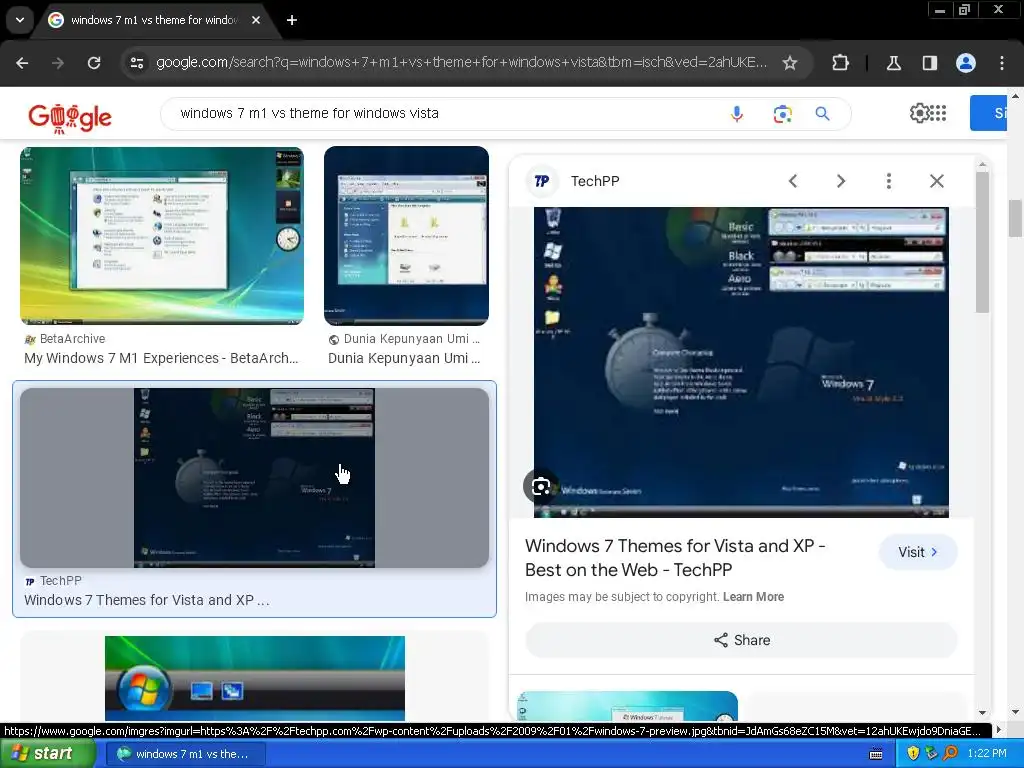Open preview panel more options menu
Viewport: 1024px width, 768px height.
click(x=889, y=181)
